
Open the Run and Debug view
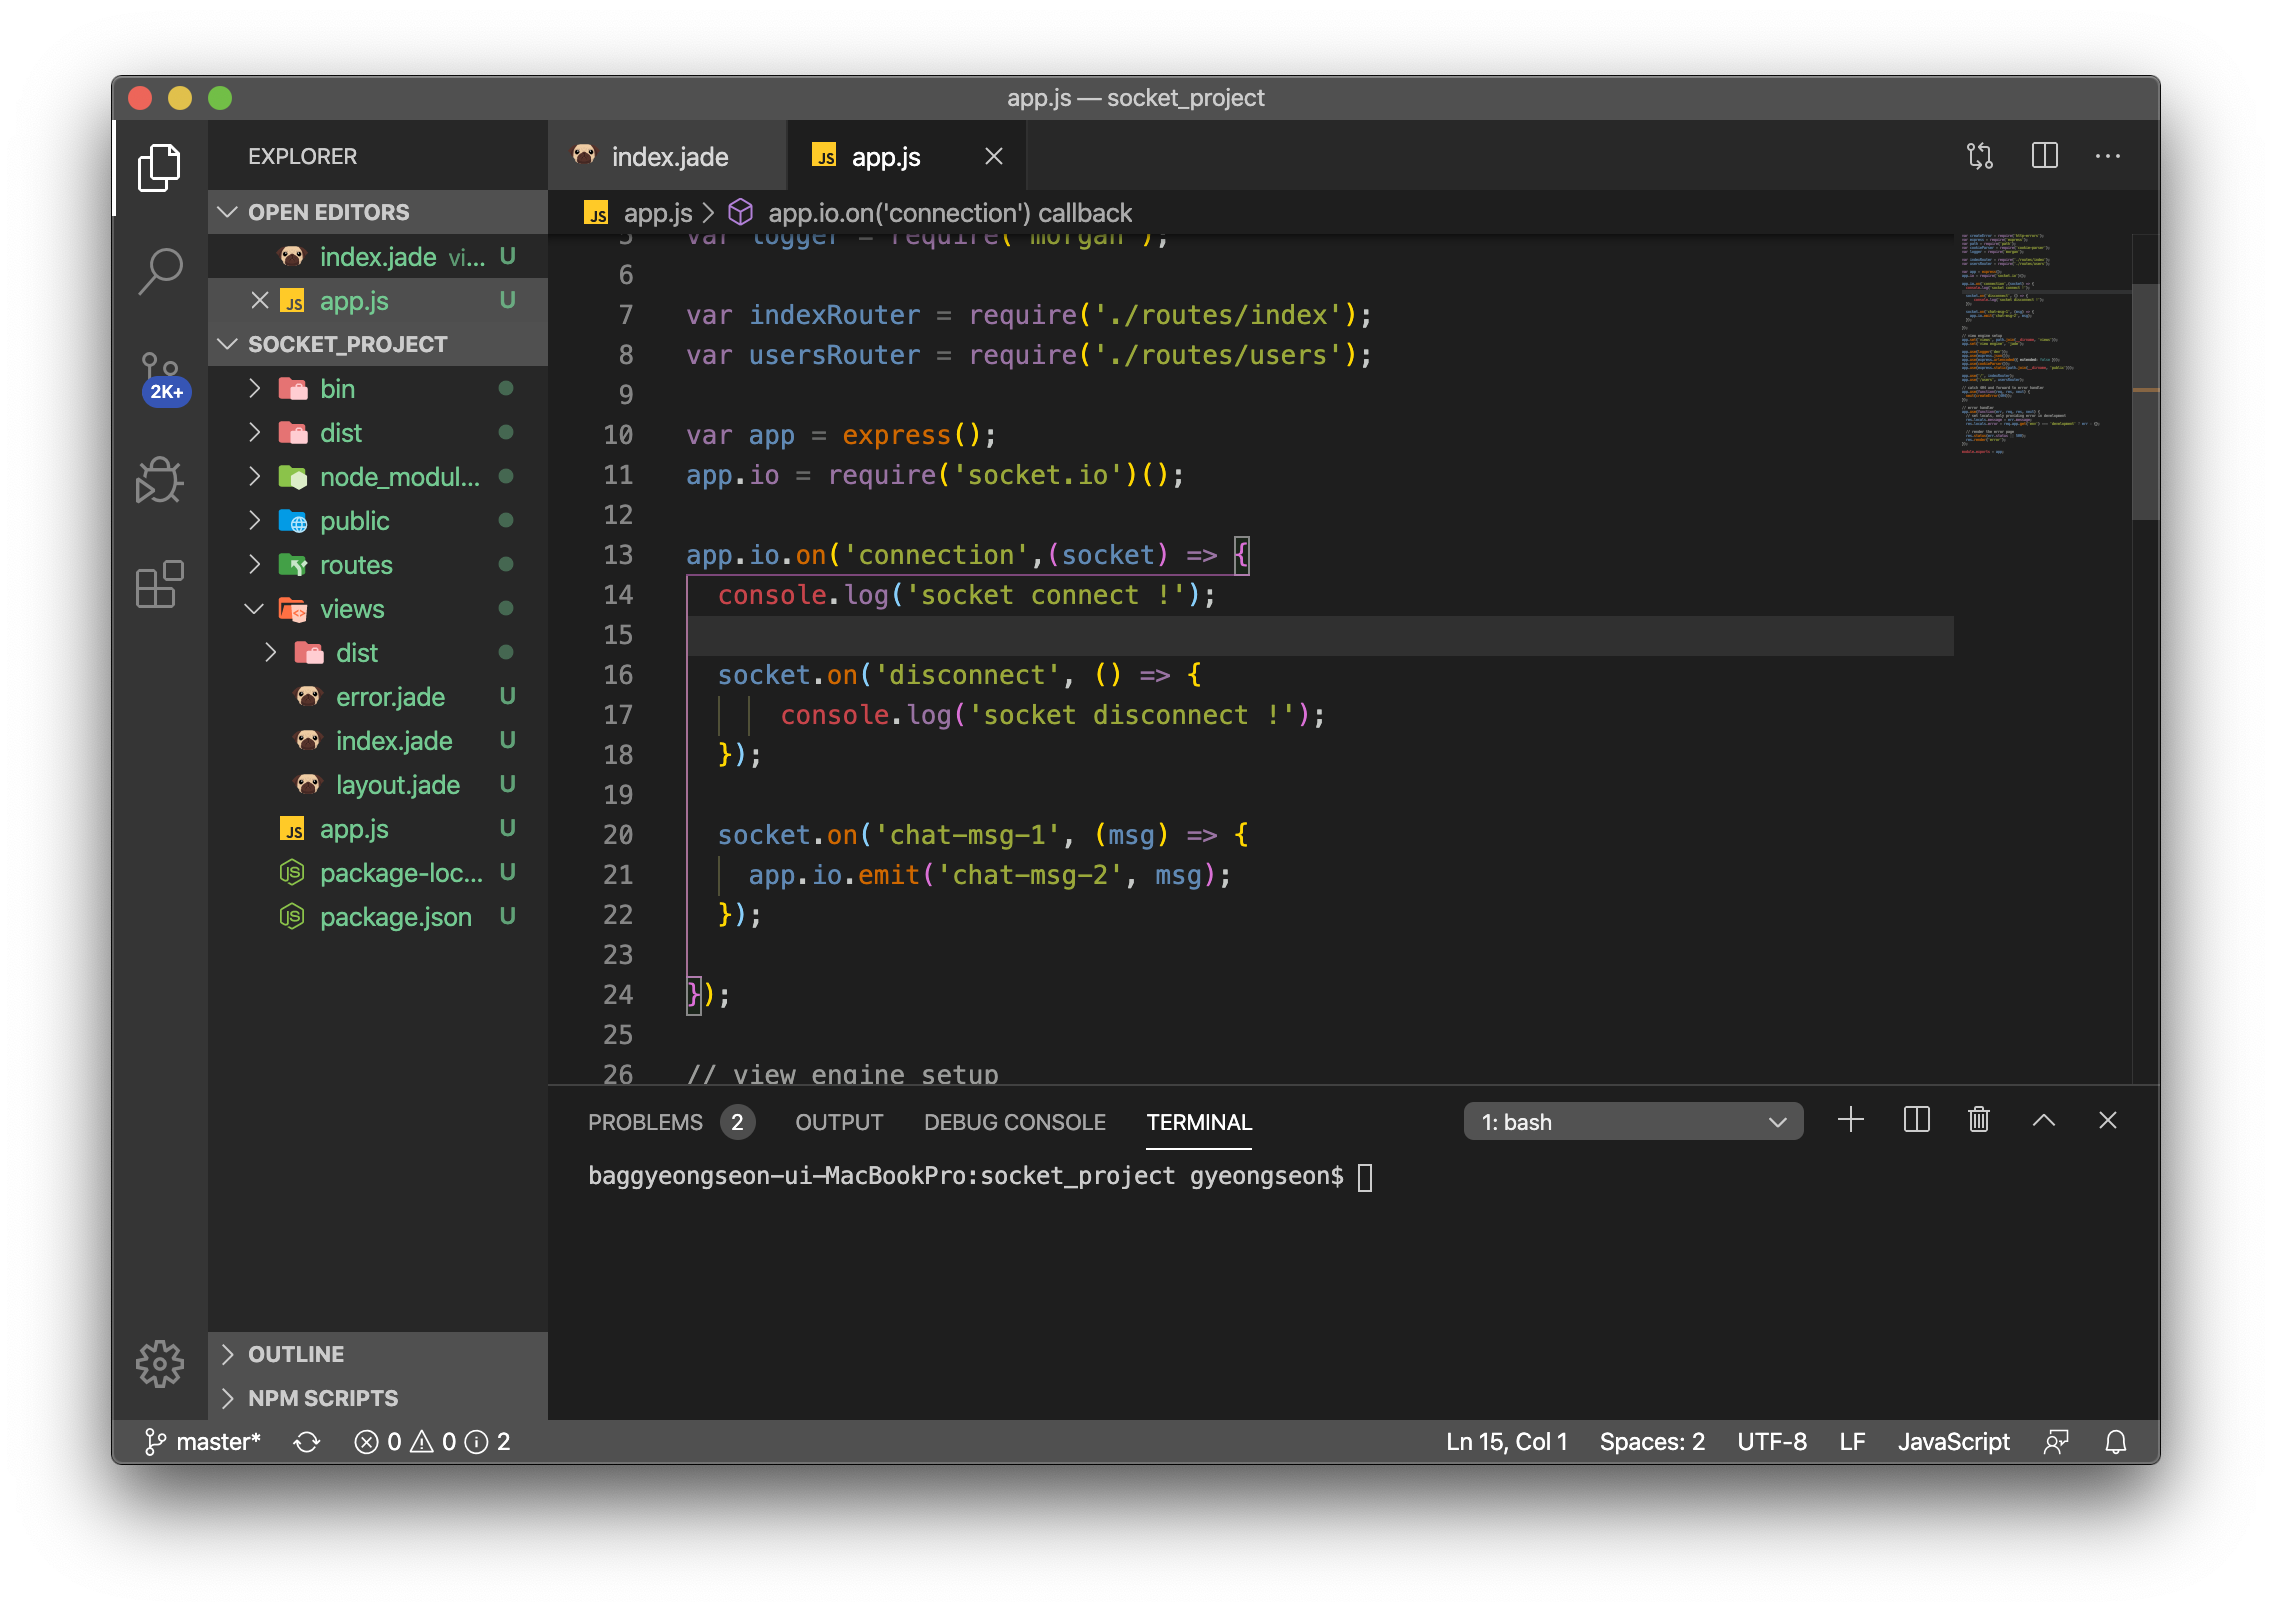point(160,481)
